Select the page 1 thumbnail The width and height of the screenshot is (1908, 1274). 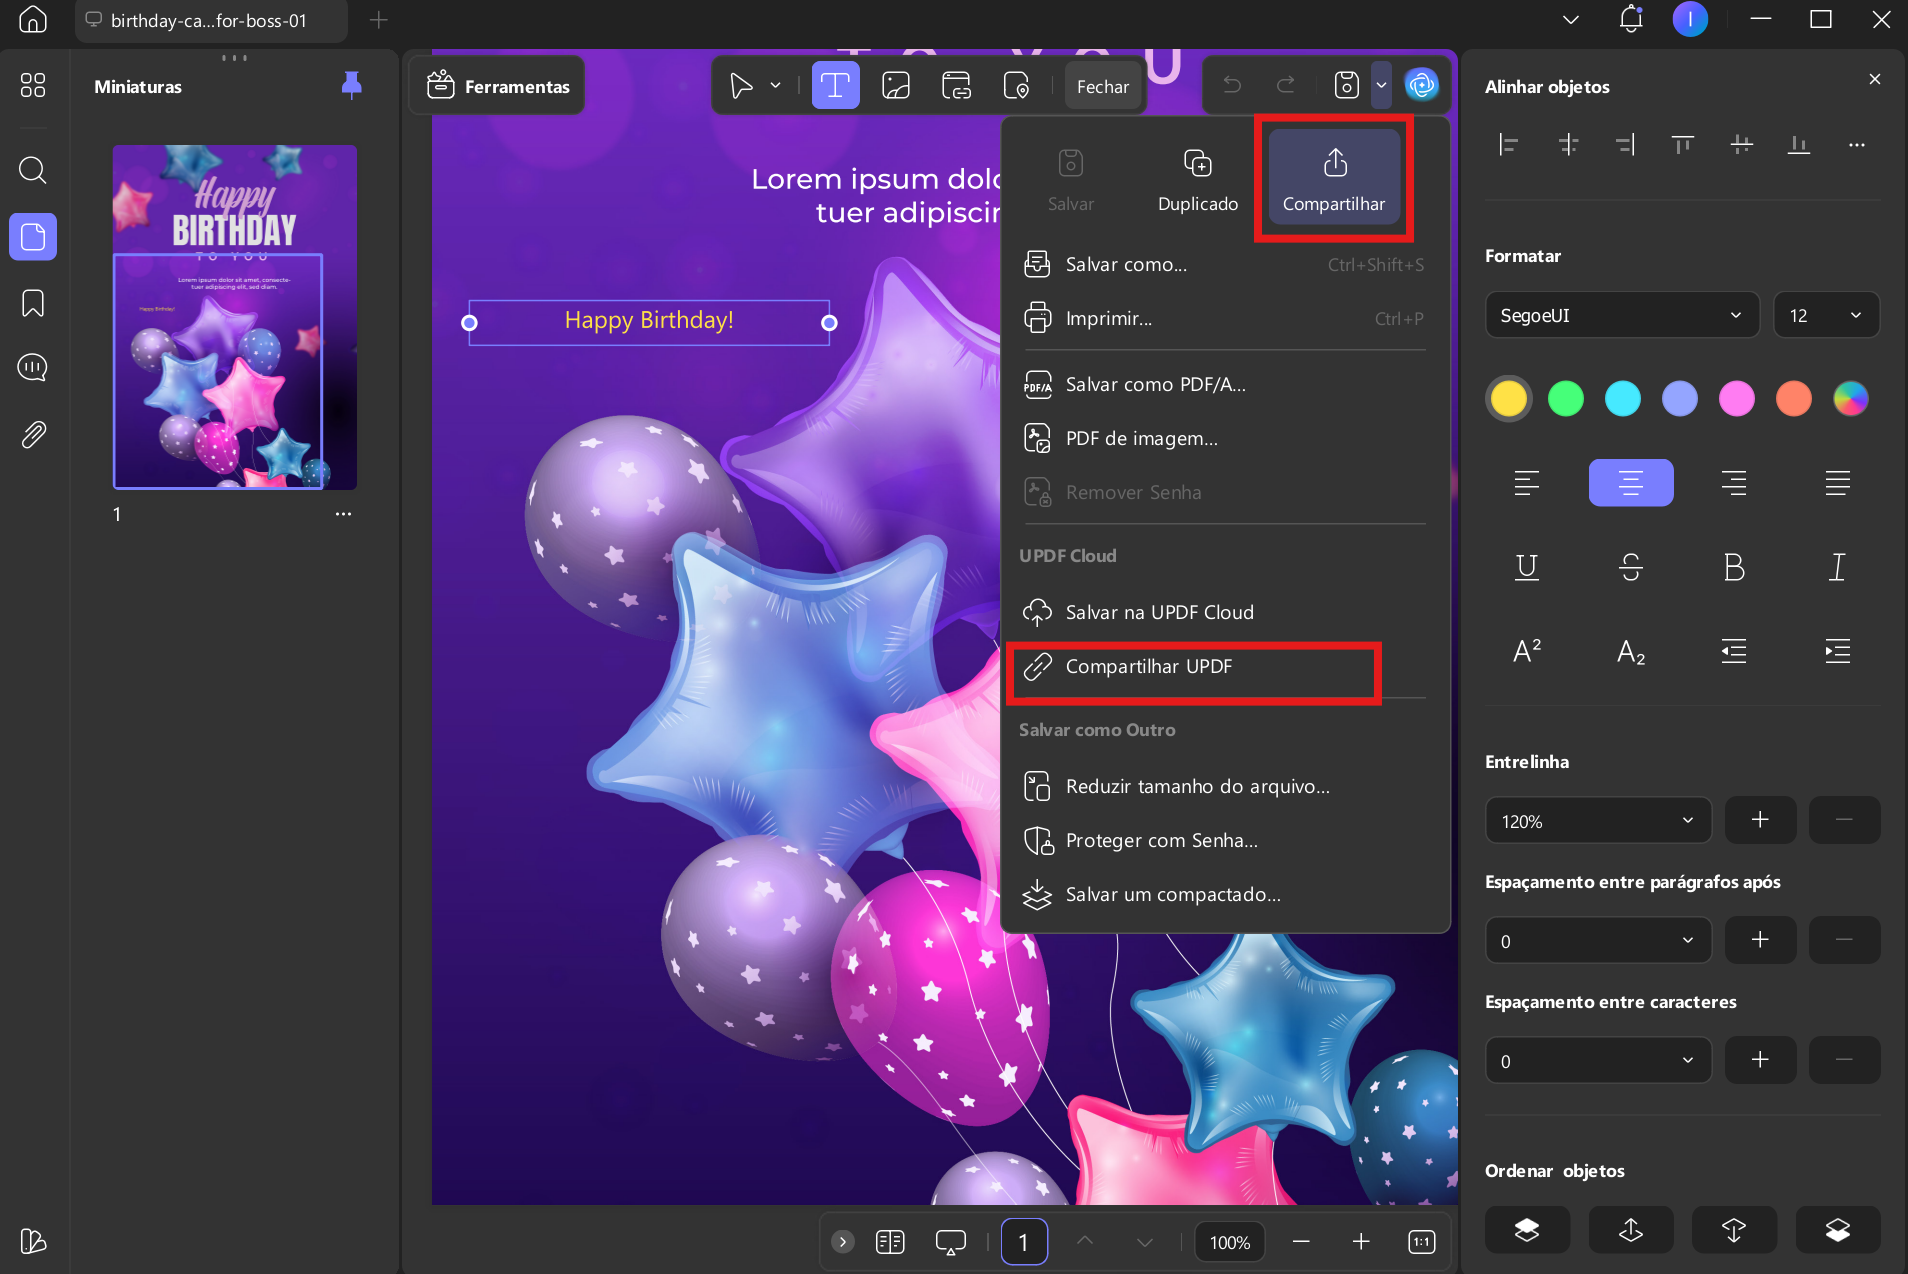click(x=235, y=317)
